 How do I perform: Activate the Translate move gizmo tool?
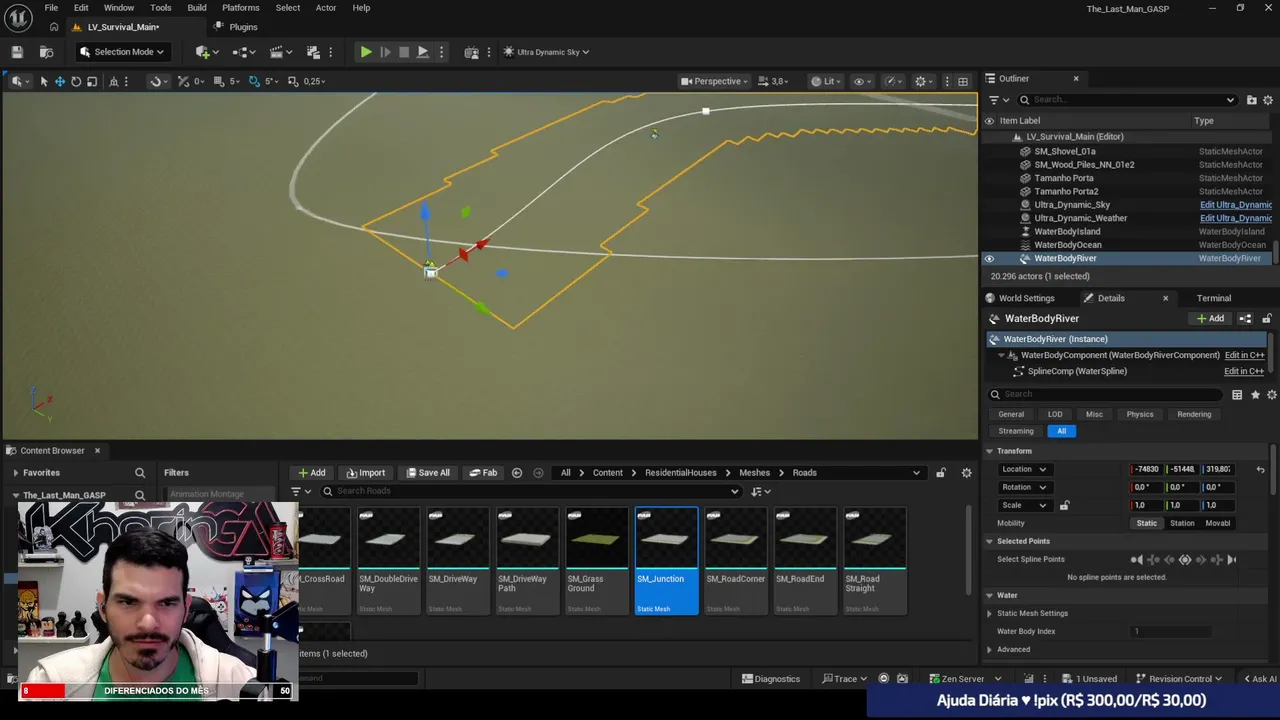coord(59,81)
